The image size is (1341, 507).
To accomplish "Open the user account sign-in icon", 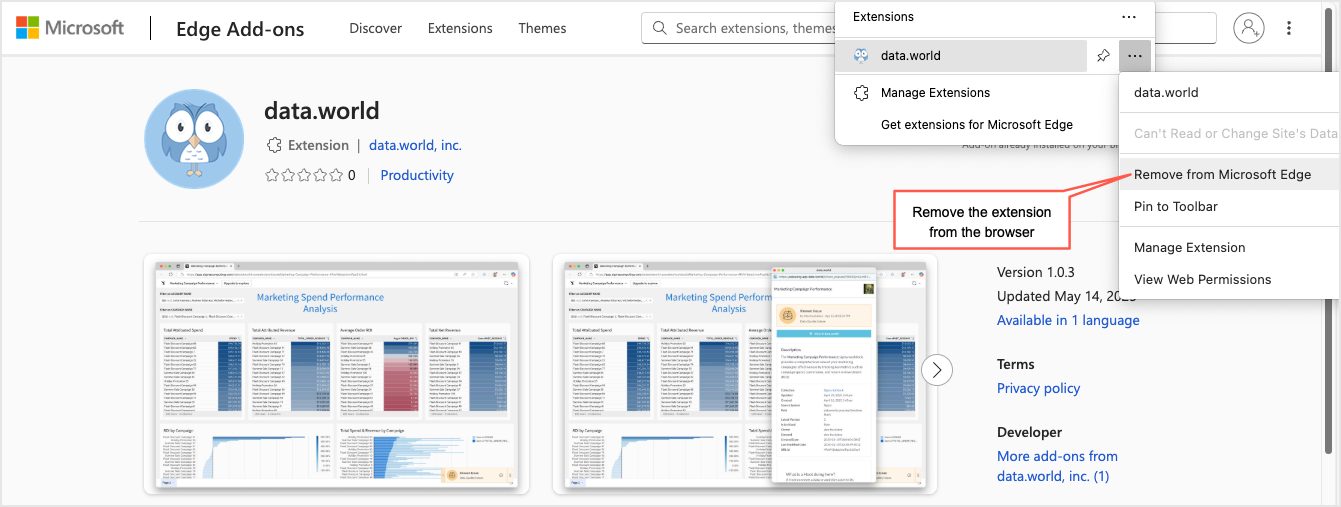I will (1249, 28).
